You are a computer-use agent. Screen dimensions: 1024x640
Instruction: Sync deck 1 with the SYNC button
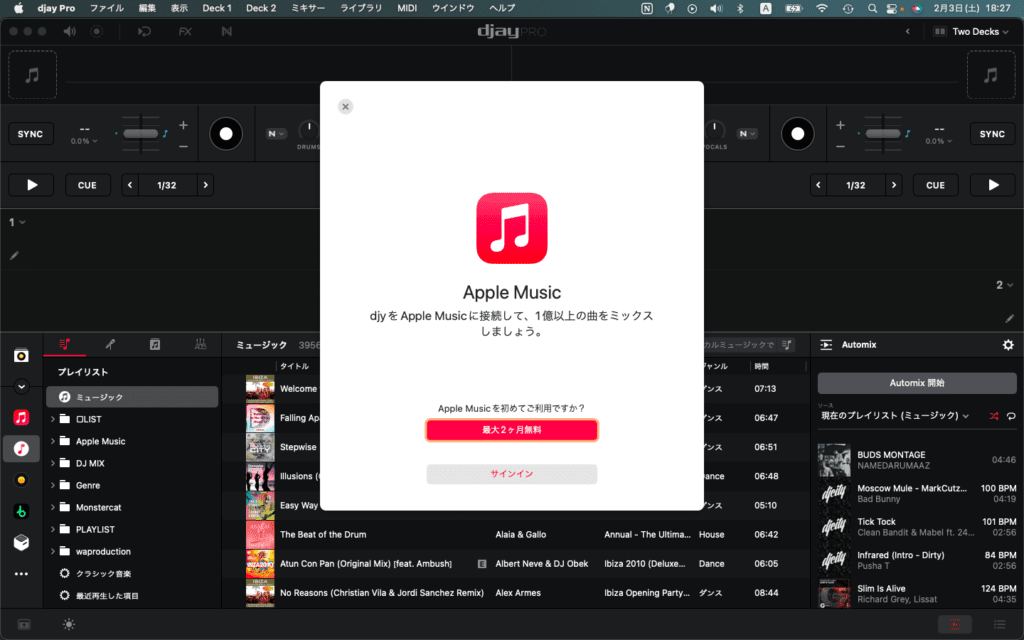(x=30, y=134)
